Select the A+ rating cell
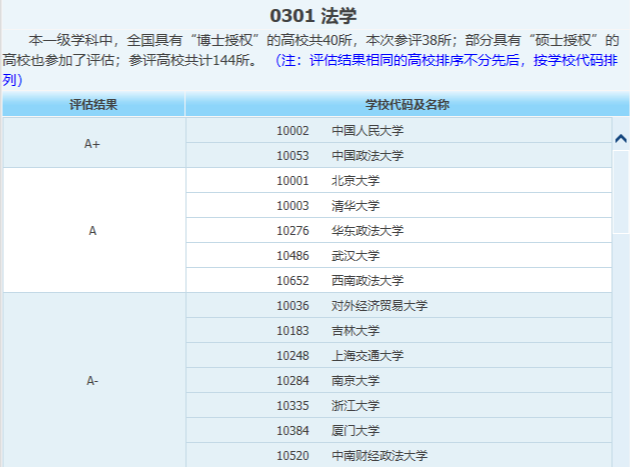Viewport: 630px width, 467px height. click(93, 143)
